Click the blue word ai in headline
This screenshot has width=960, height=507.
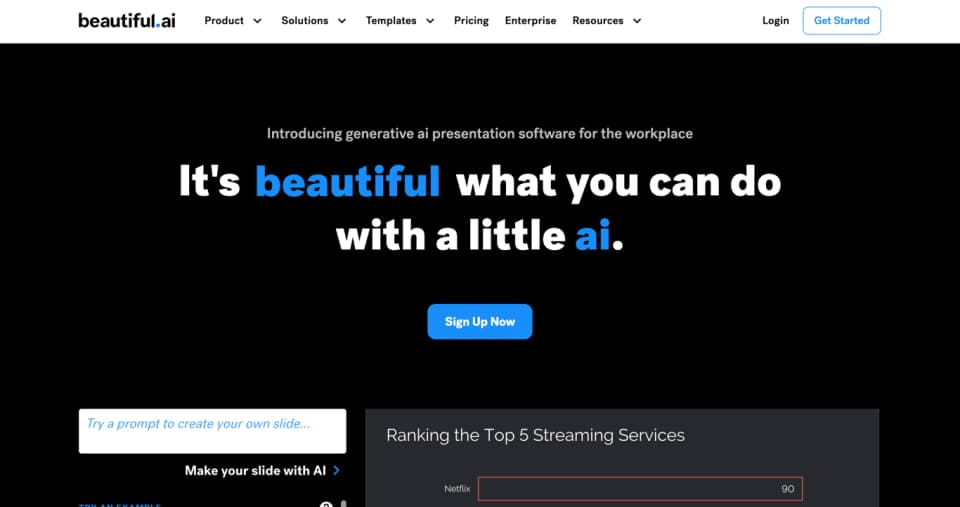[593, 236]
